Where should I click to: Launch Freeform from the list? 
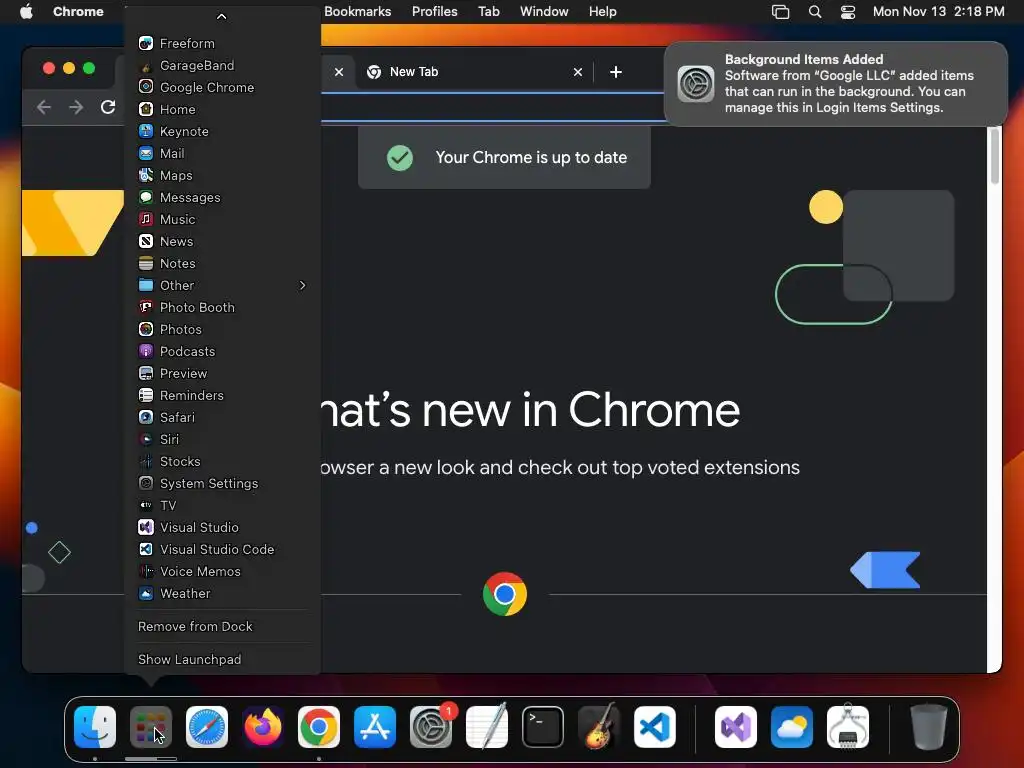pos(222,43)
